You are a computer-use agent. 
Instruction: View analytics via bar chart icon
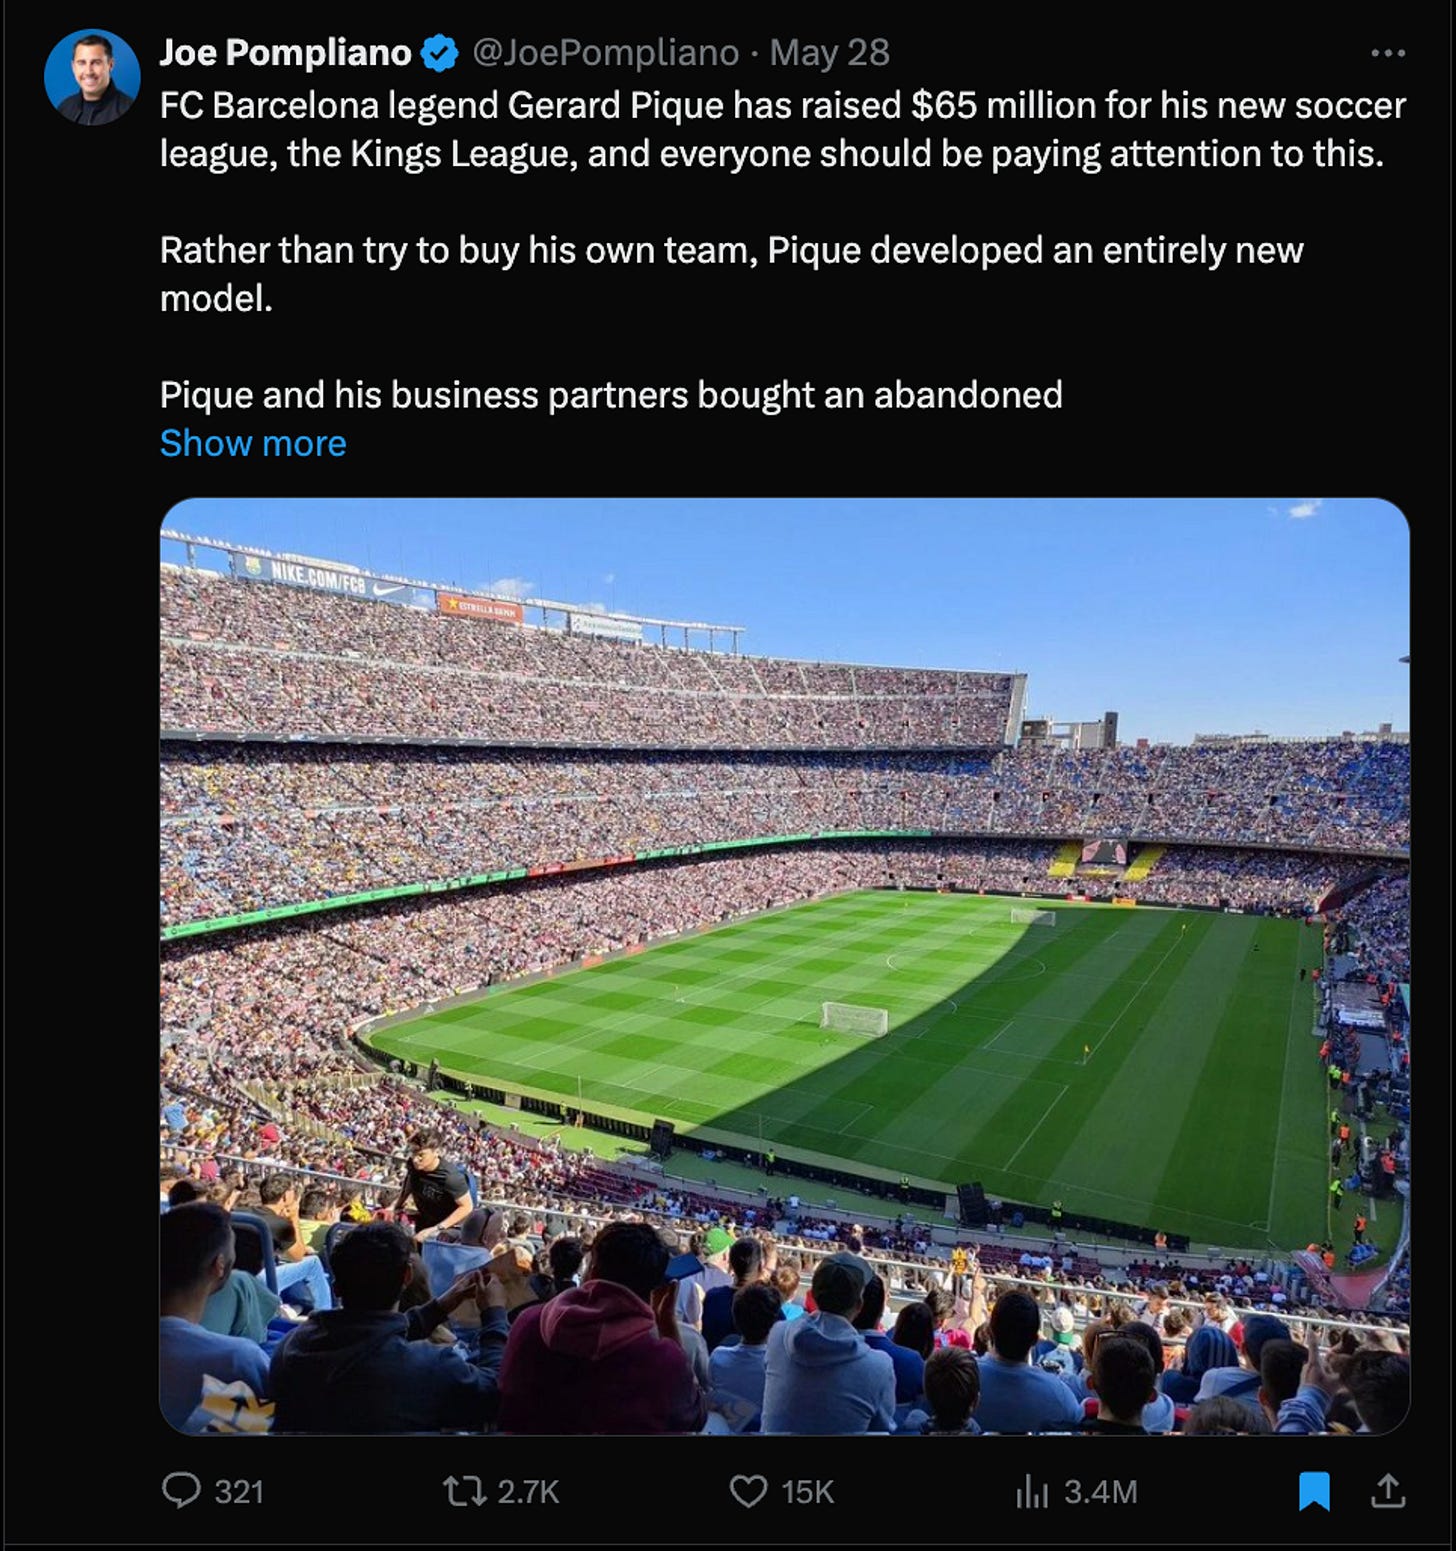[x=1032, y=1492]
